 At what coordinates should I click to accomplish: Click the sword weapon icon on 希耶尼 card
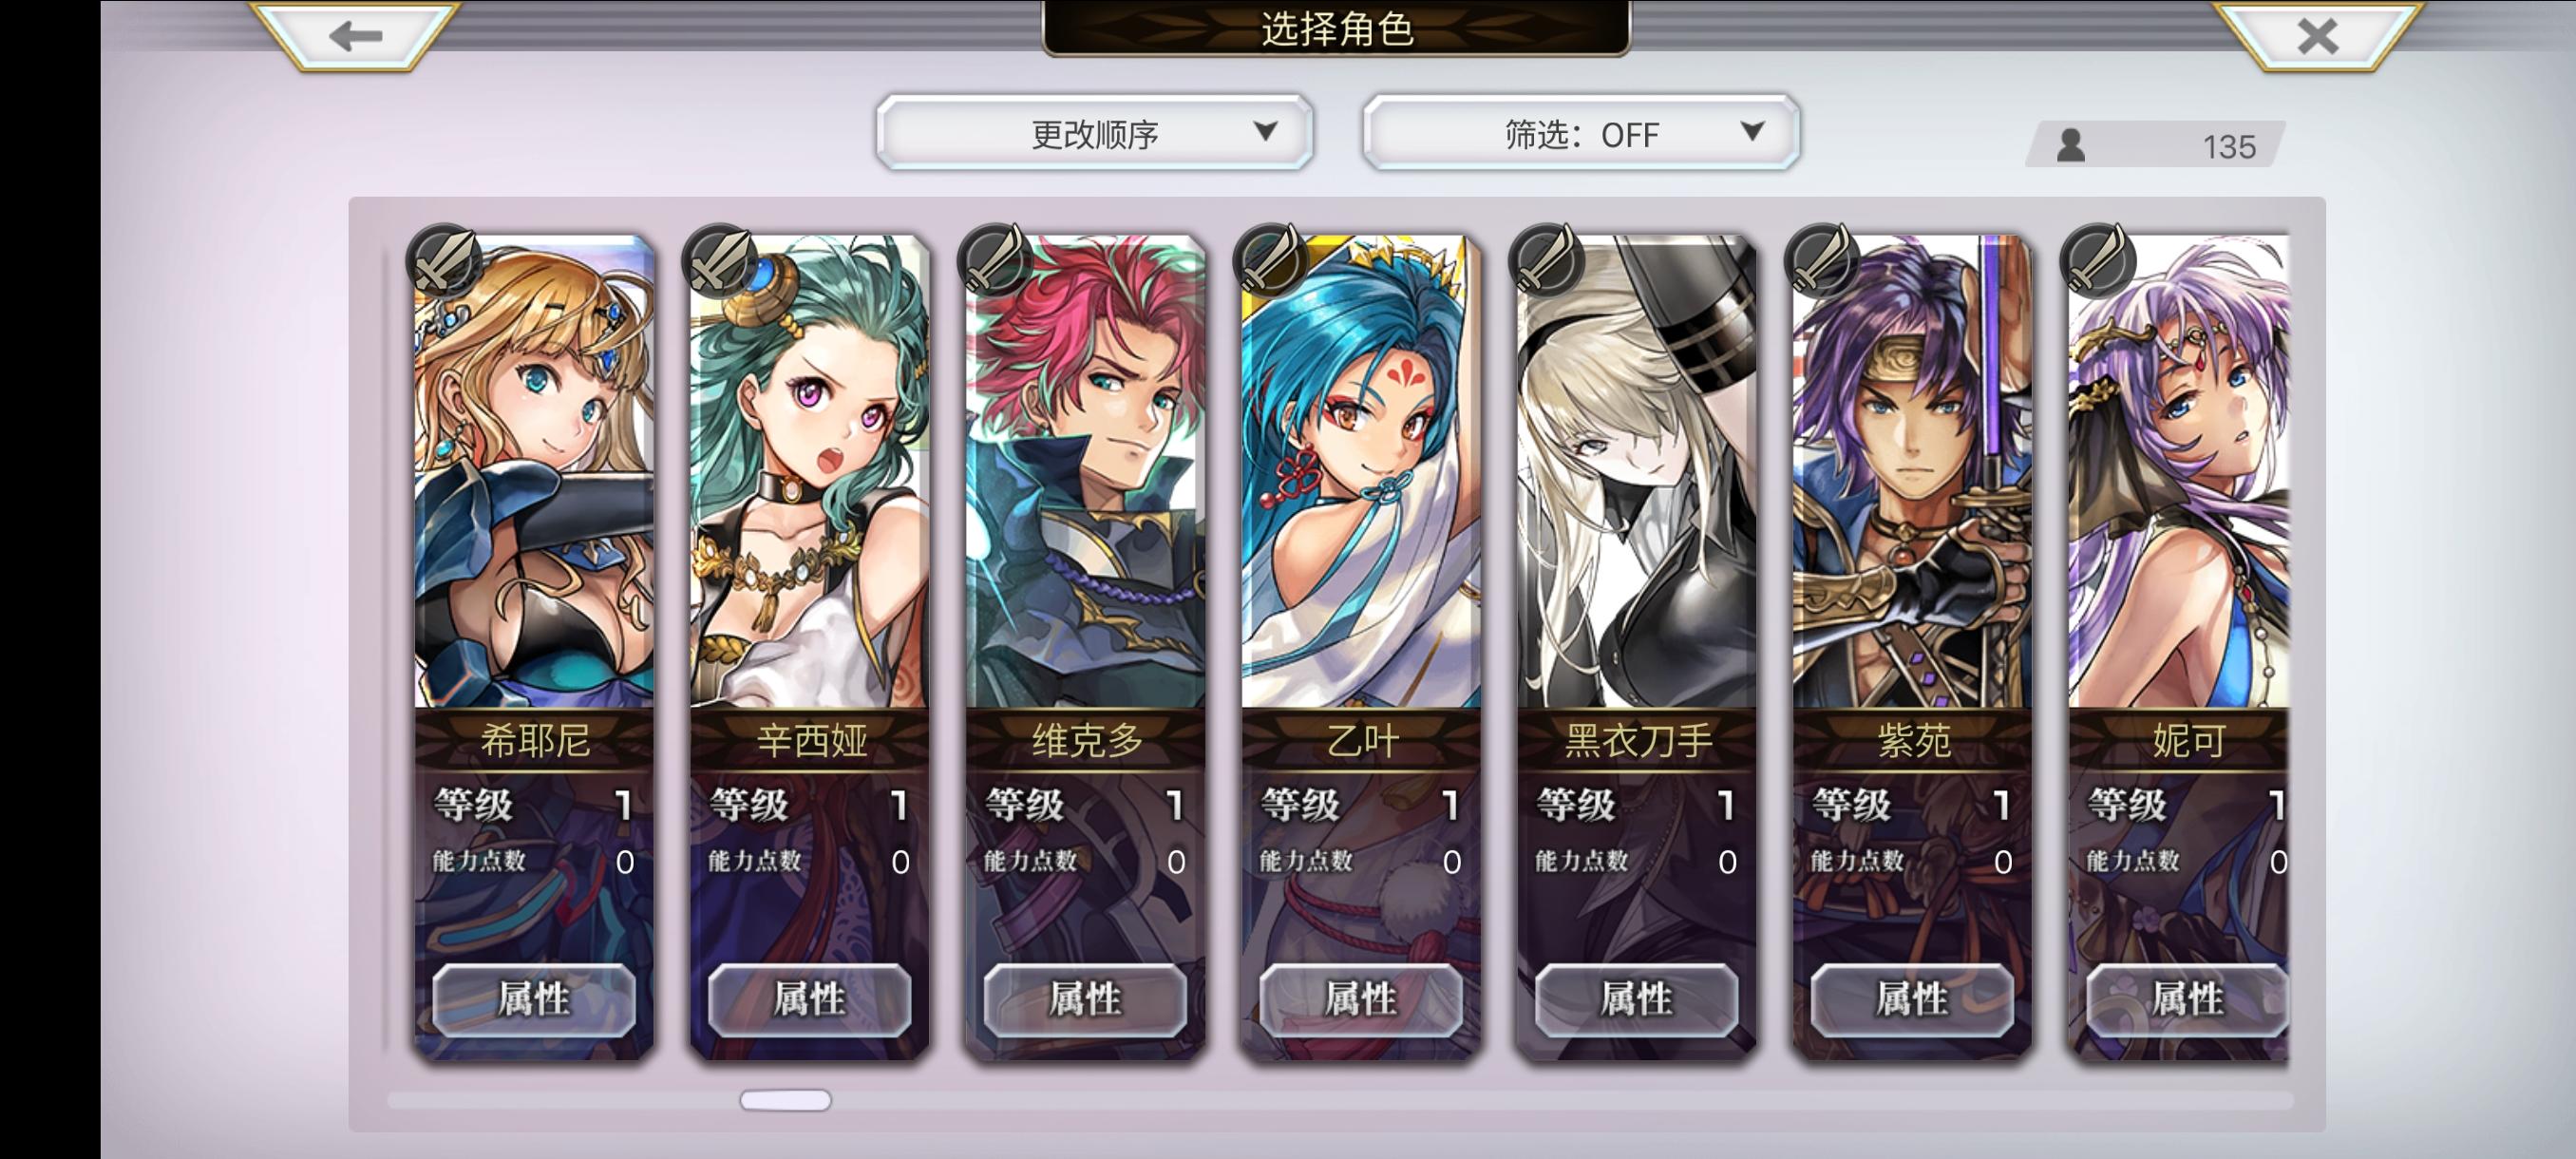(444, 262)
